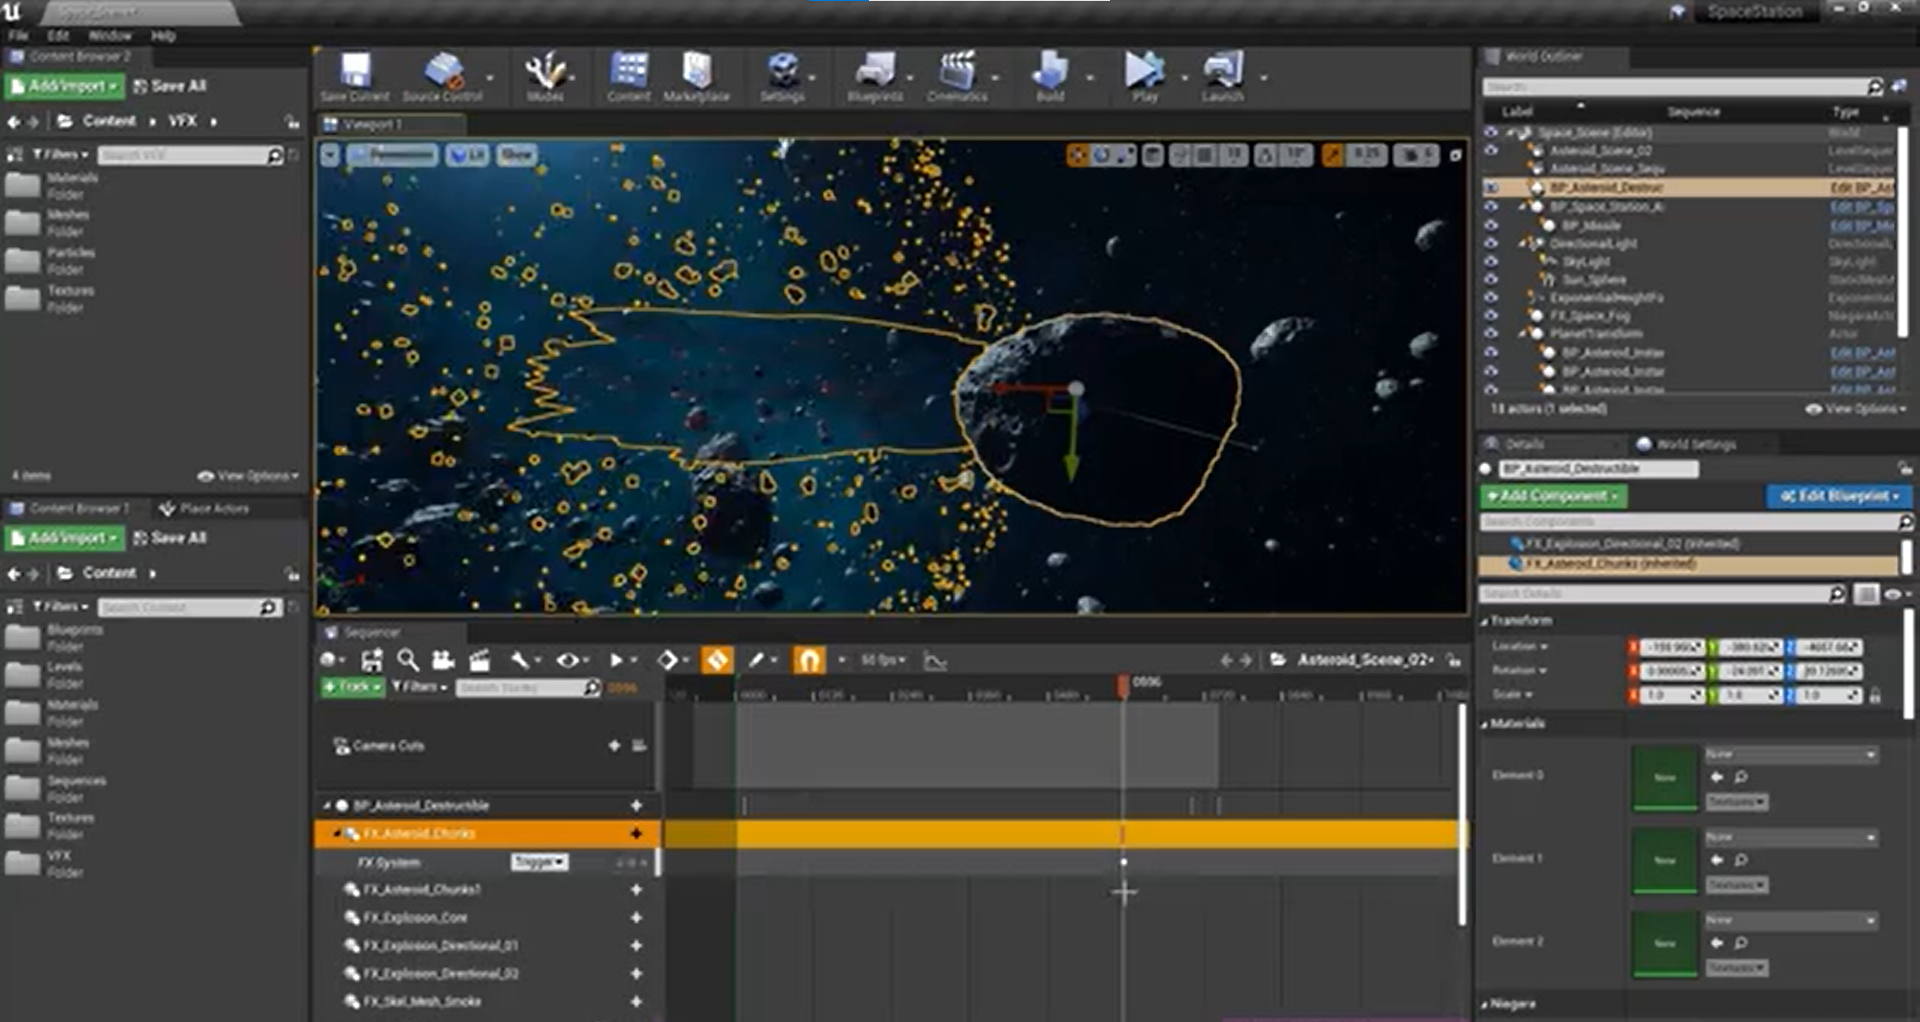The image size is (1920, 1022).
Task: Click the Element 0 material thumbnail swatch
Action: (x=1664, y=776)
